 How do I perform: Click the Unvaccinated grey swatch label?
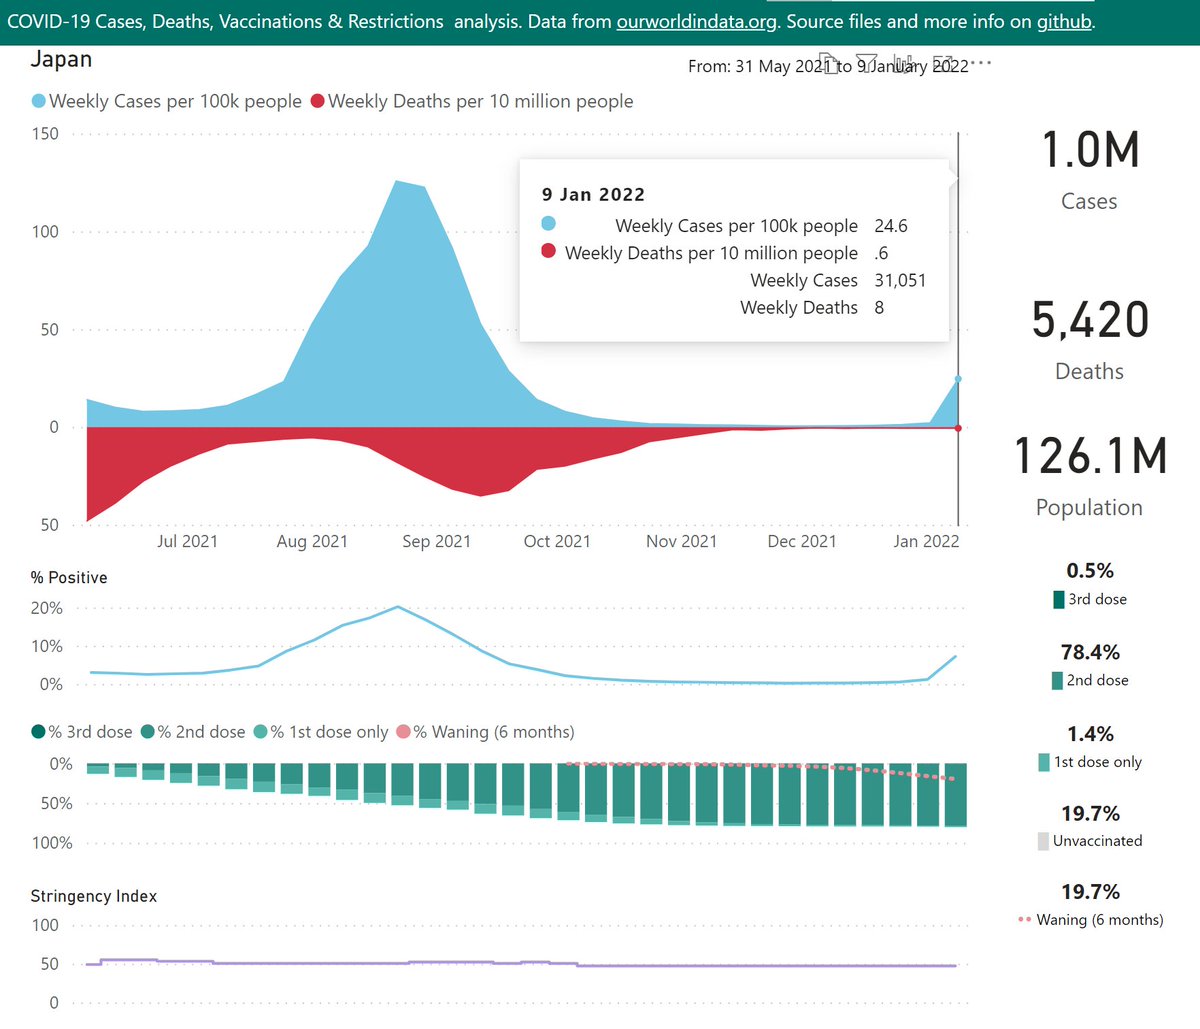[x=1090, y=841]
